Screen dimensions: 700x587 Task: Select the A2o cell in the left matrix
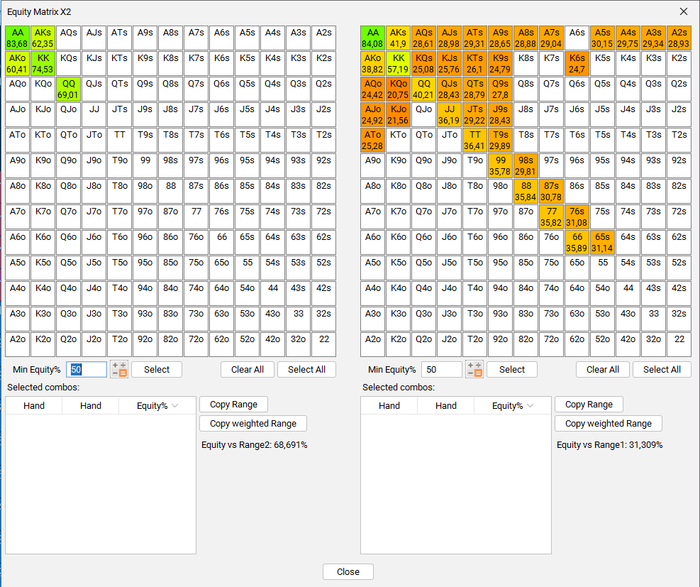17,344
